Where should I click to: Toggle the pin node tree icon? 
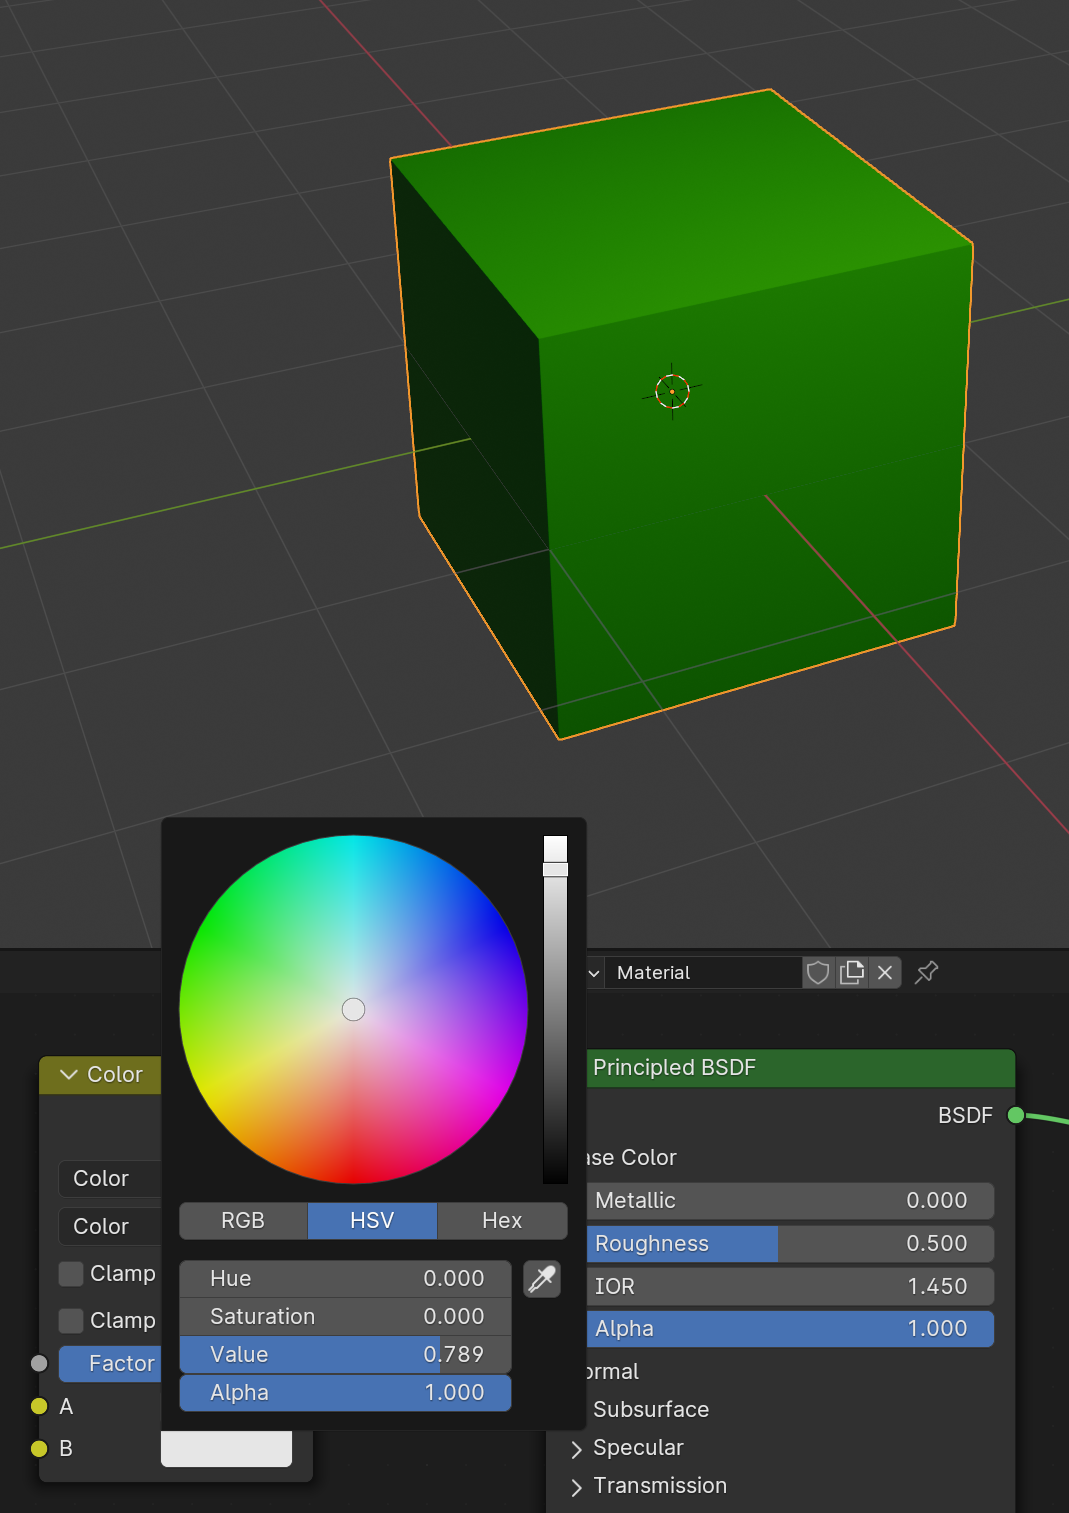[927, 972]
